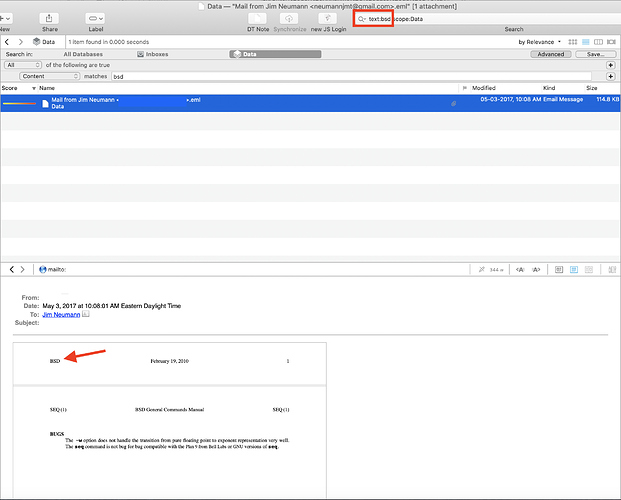Screen dimensions: 621x500
Task: Click the 1 item found status text
Action: point(109,42)
